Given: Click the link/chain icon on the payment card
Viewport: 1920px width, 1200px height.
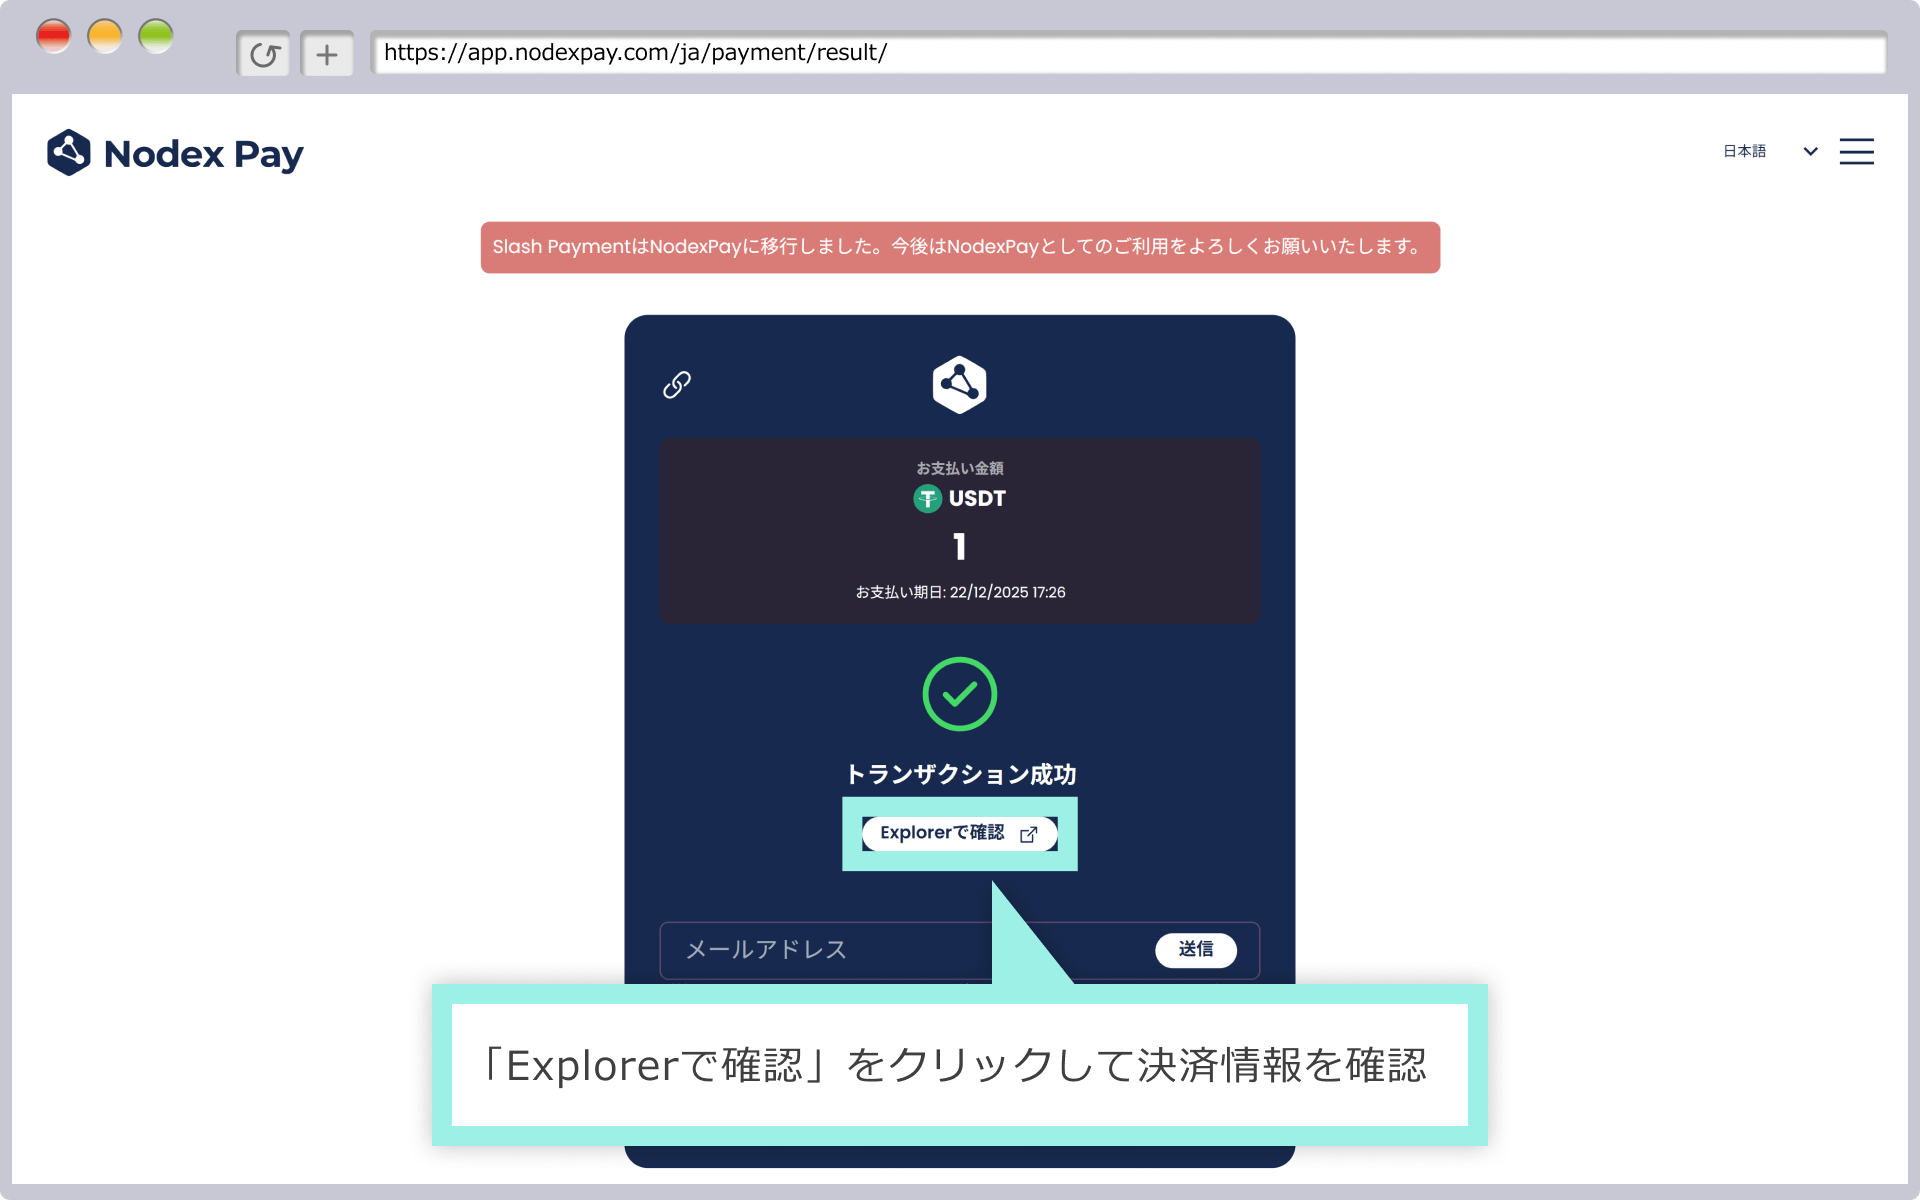Looking at the screenshot, I should 678,384.
